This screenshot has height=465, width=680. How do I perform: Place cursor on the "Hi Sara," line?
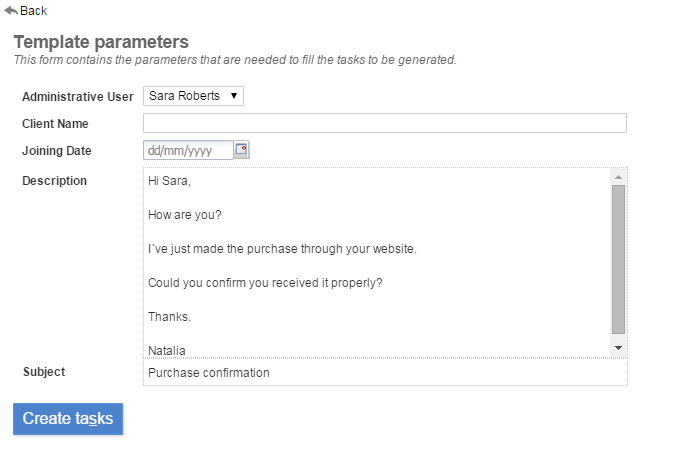click(169, 181)
